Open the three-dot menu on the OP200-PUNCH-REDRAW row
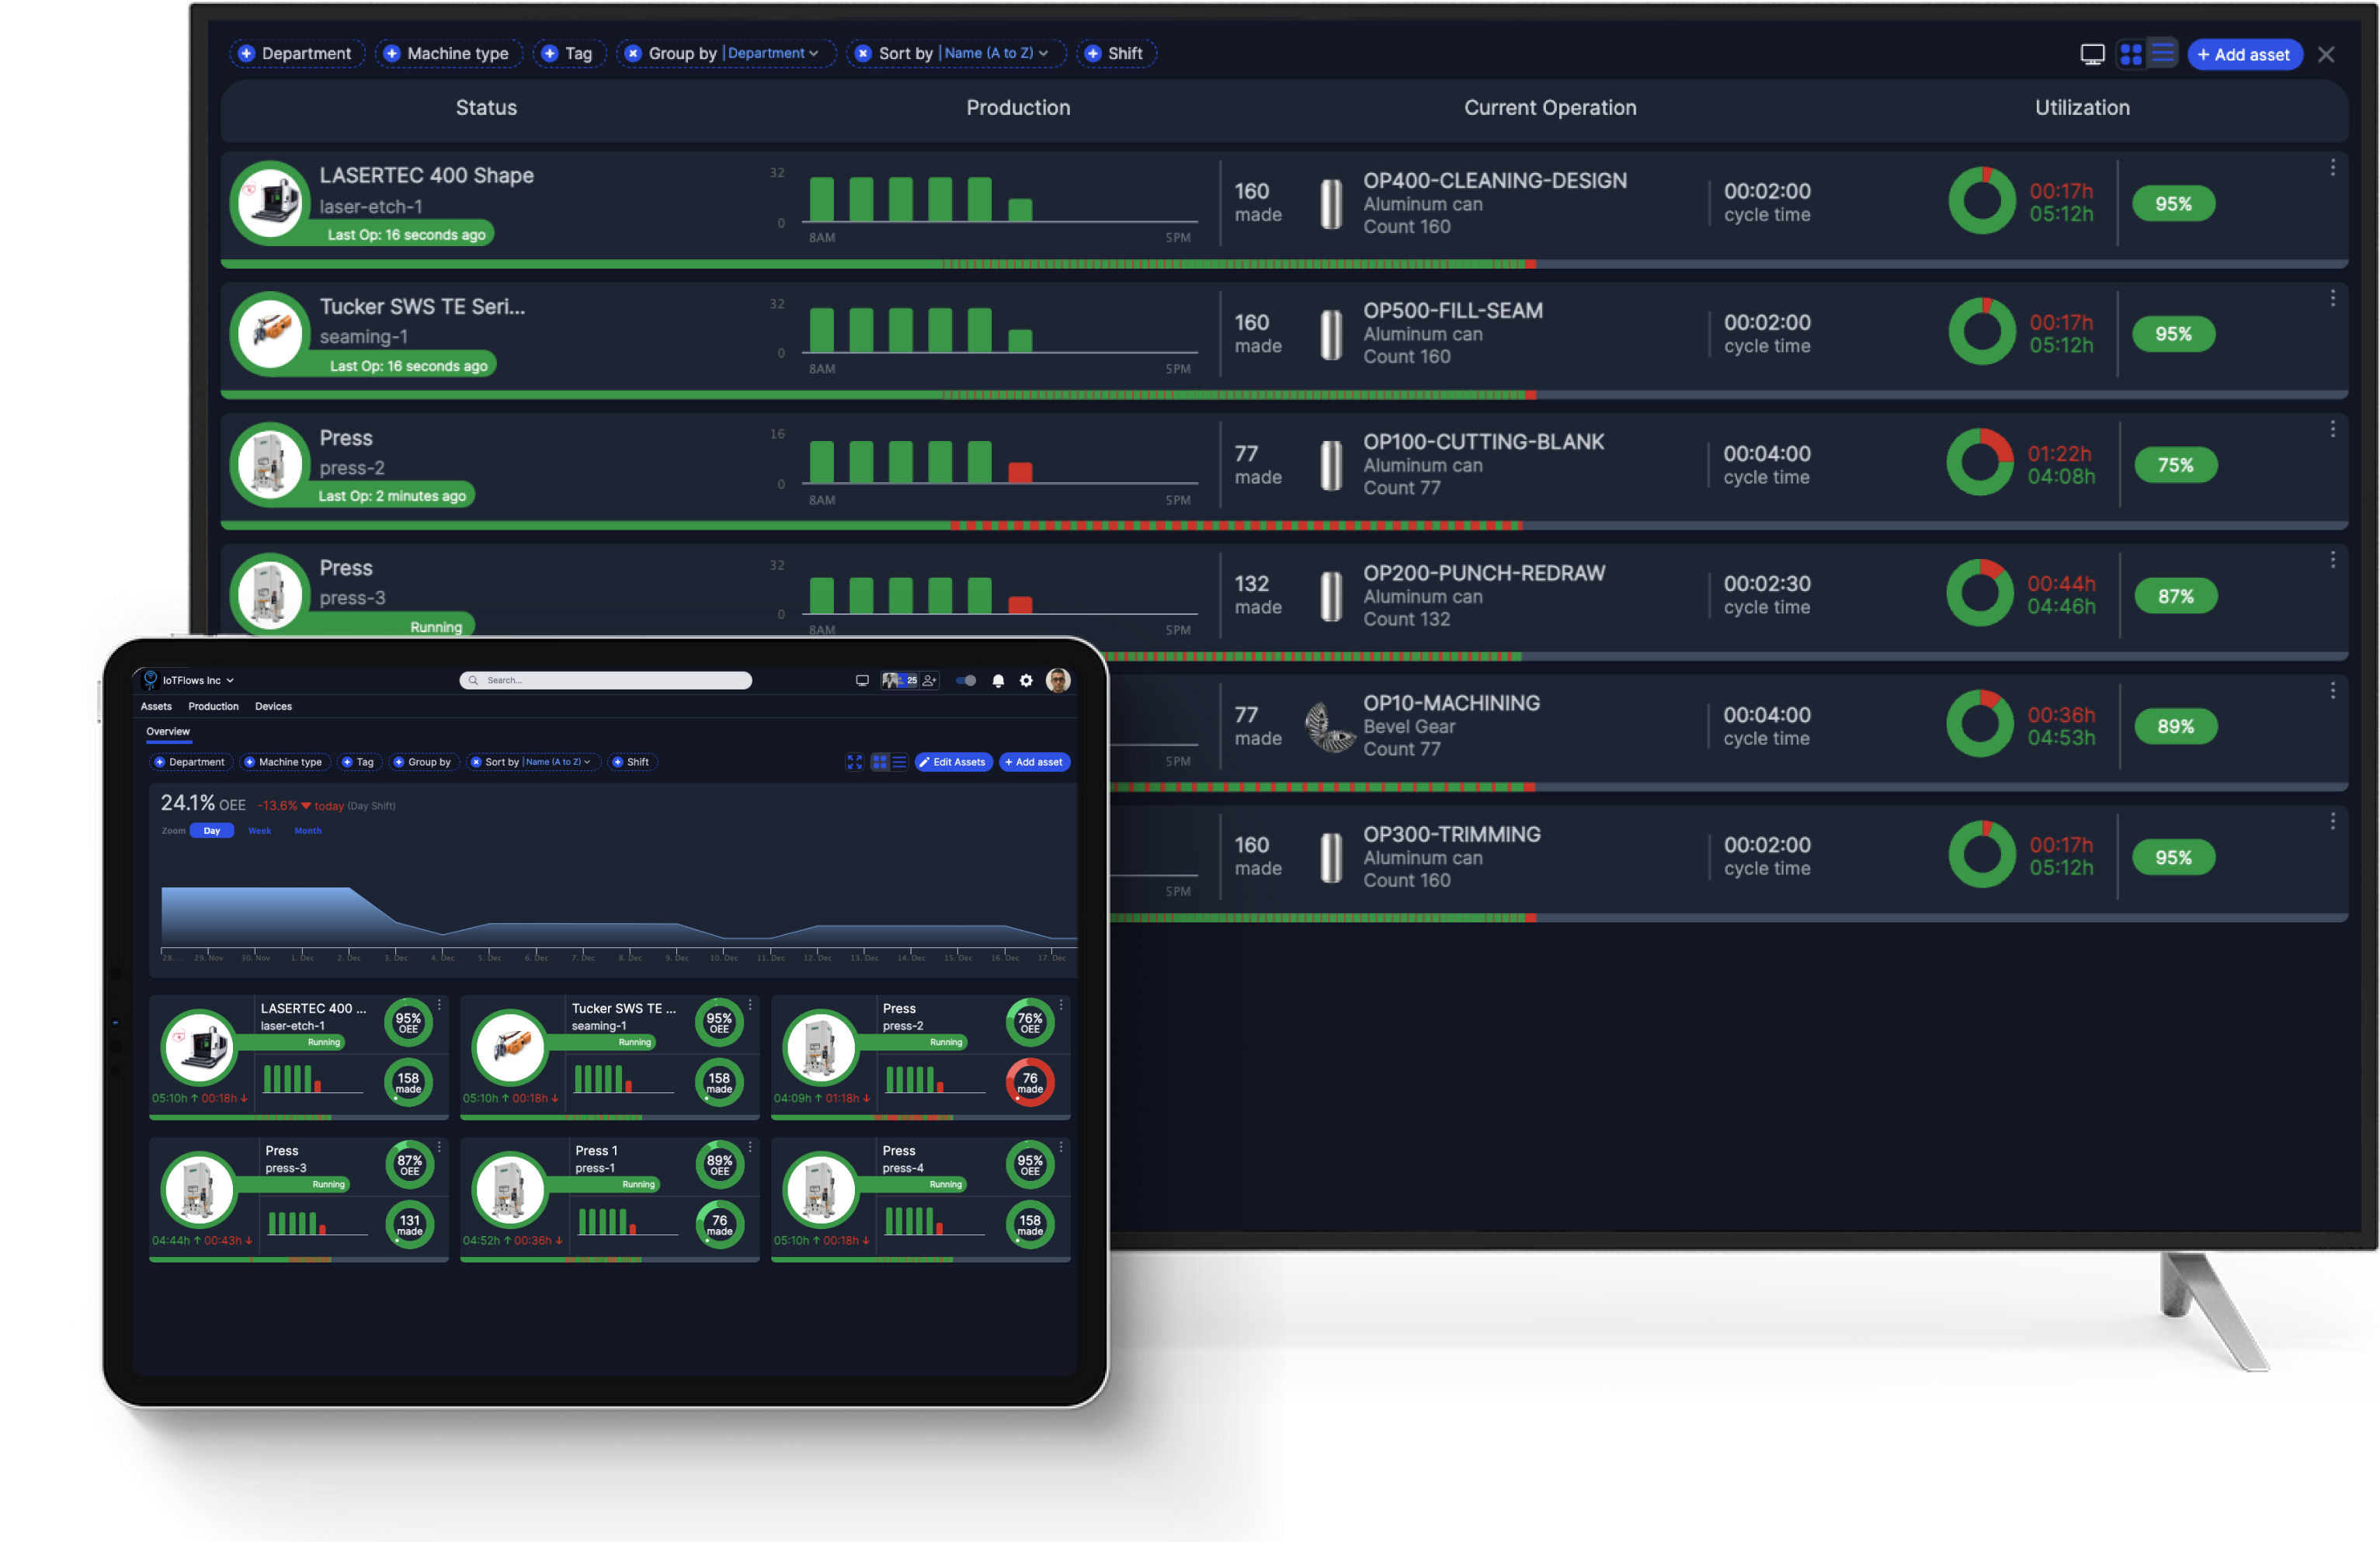The width and height of the screenshot is (2380, 1542). click(2333, 560)
